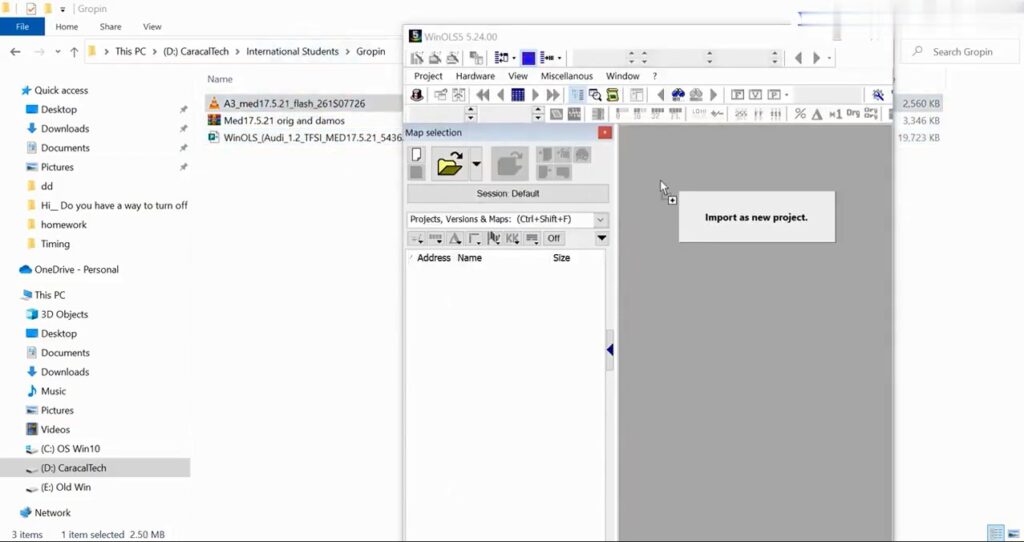
Task: Open the Hardware menu in WinOLS
Action: 475,76
